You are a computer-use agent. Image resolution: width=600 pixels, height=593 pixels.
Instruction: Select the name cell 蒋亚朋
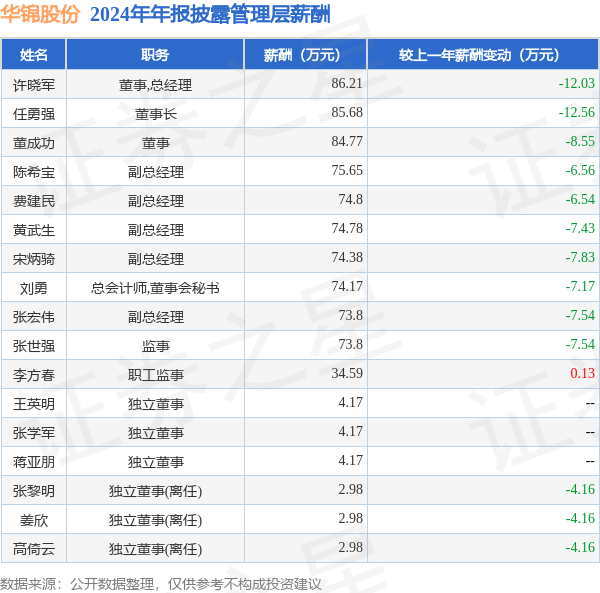(34, 462)
